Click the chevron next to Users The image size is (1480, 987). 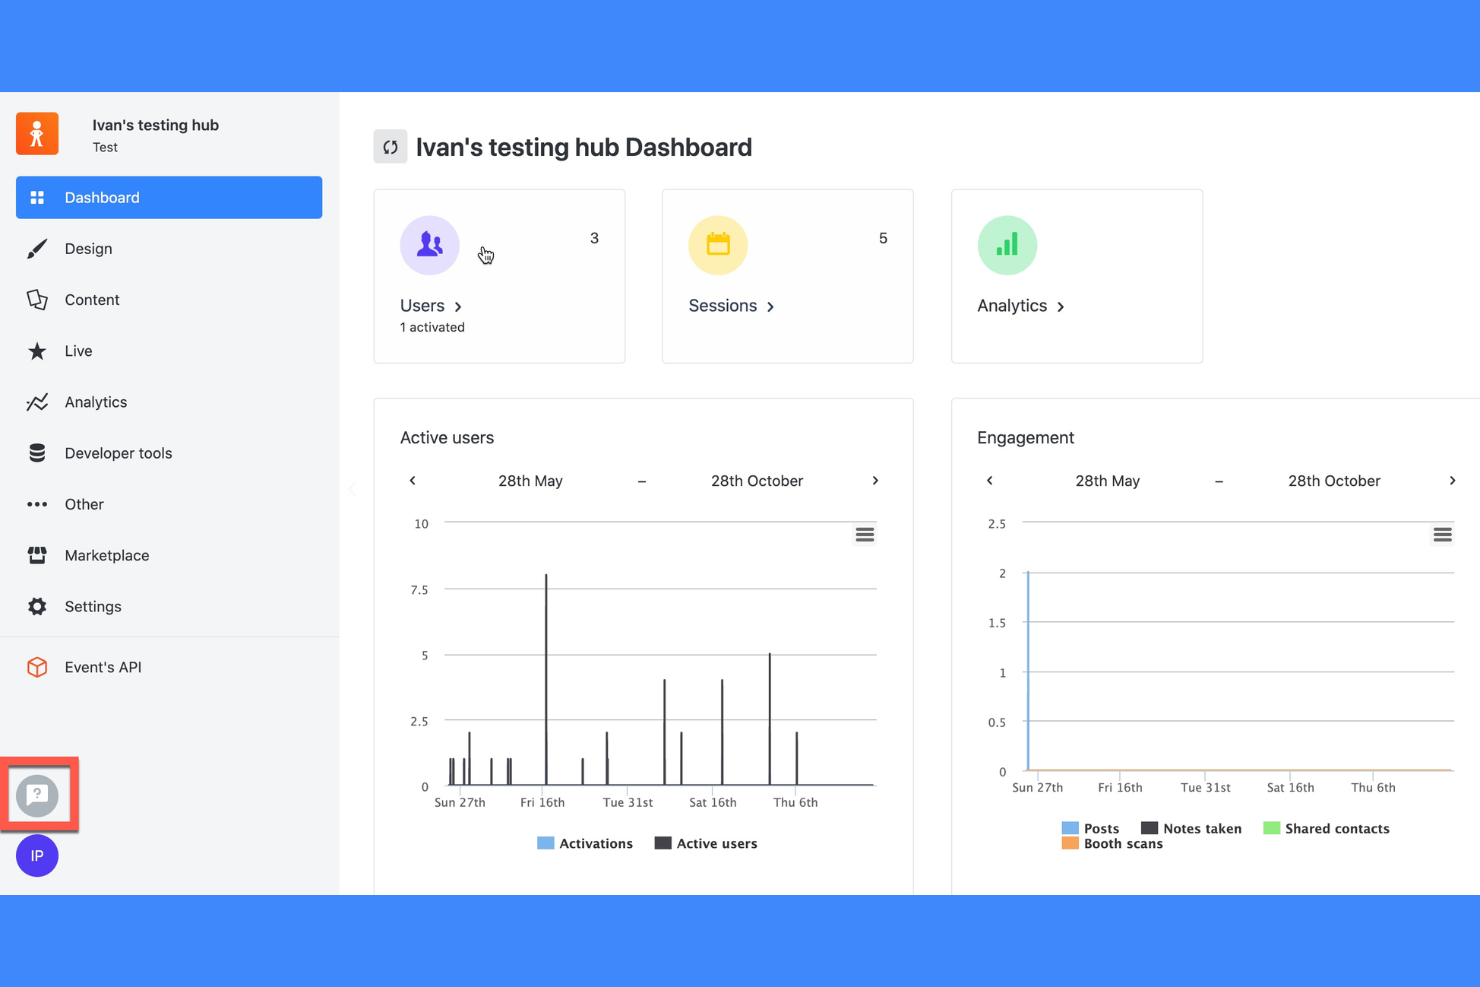pyautogui.click(x=458, y=307)
